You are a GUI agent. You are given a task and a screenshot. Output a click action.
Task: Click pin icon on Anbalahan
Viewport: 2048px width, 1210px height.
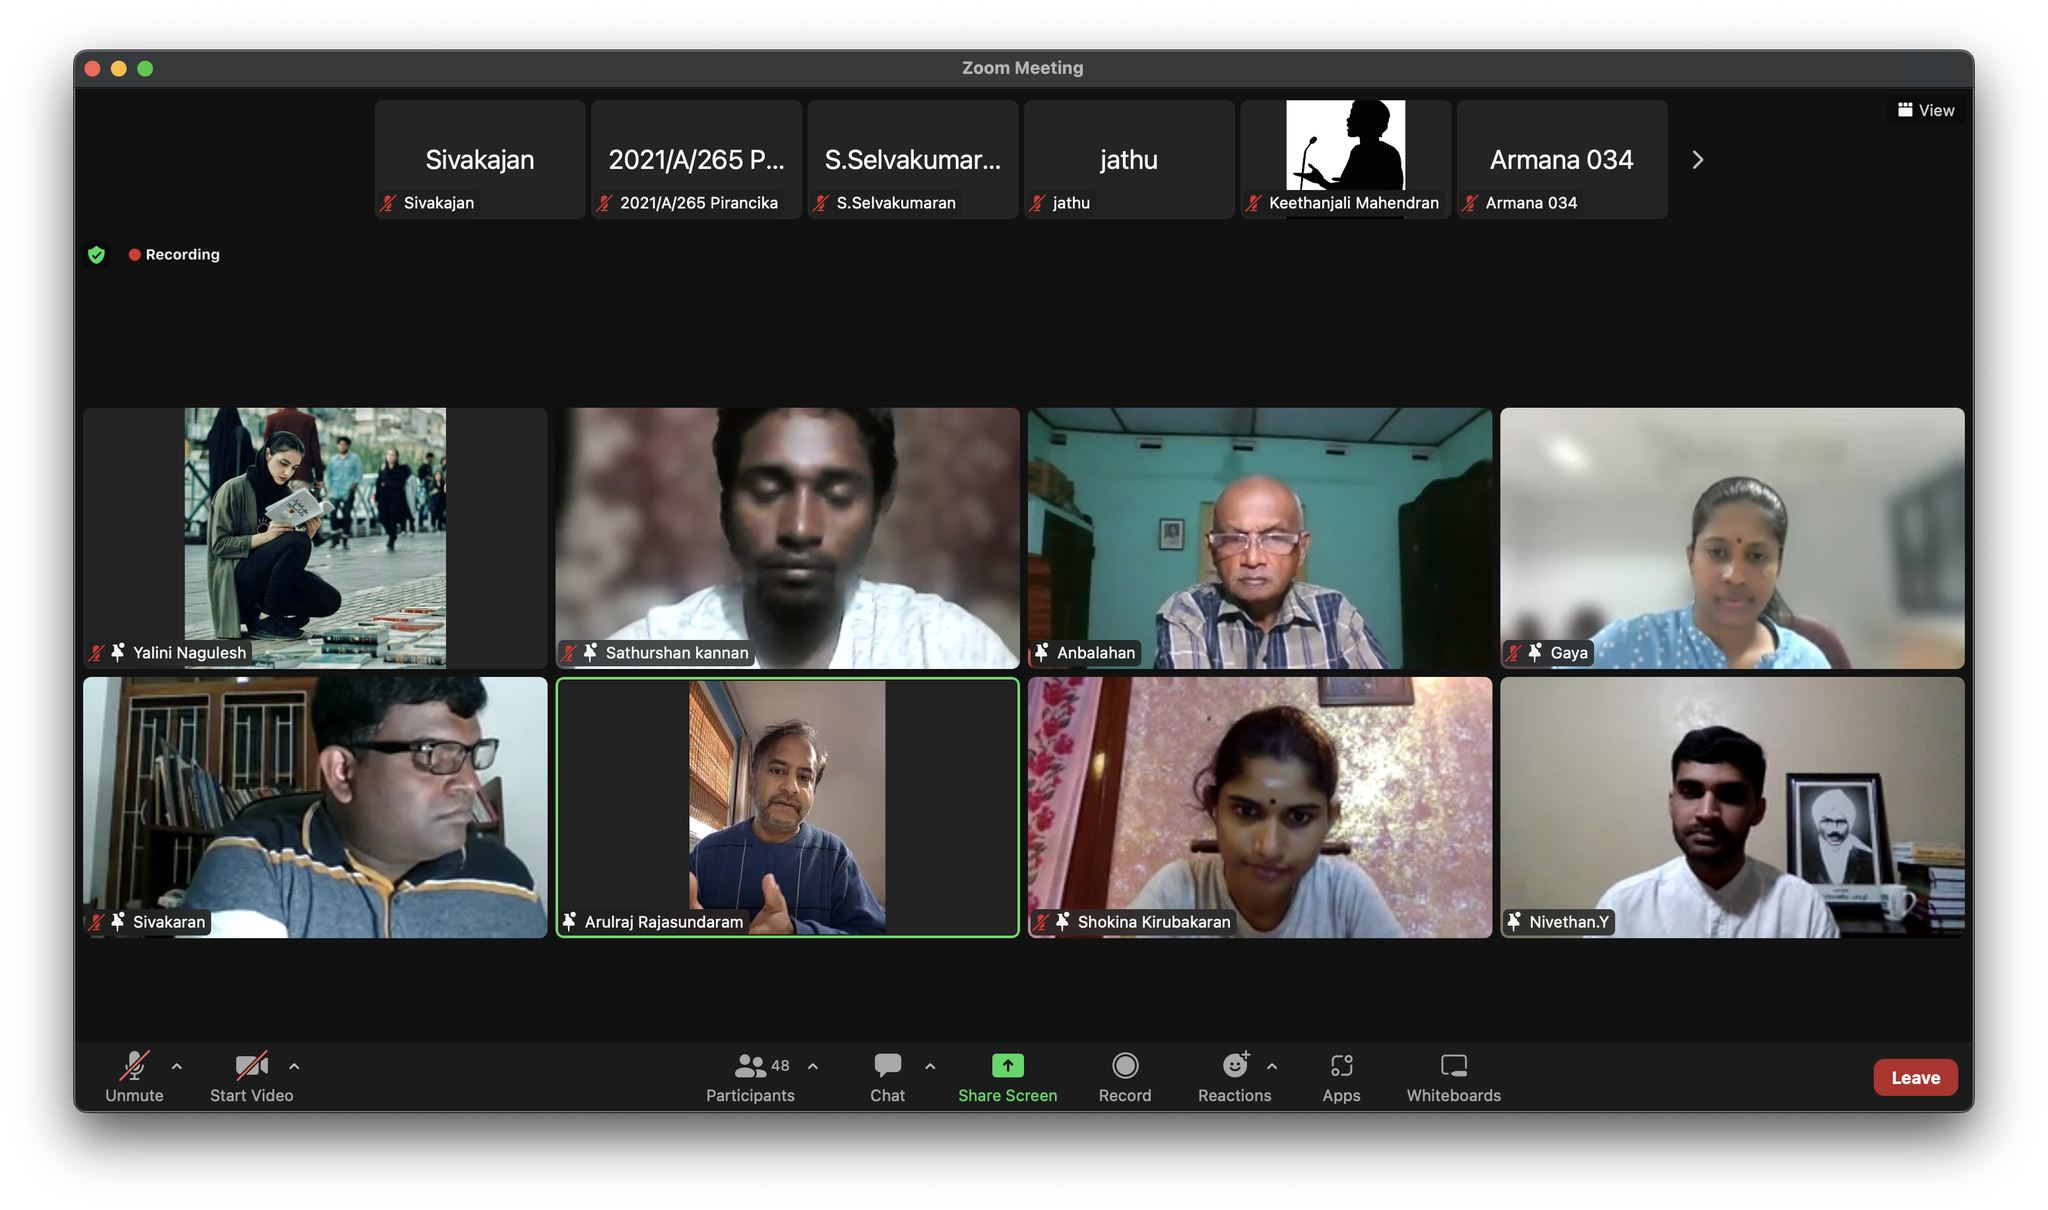[x=1042, y=652]
